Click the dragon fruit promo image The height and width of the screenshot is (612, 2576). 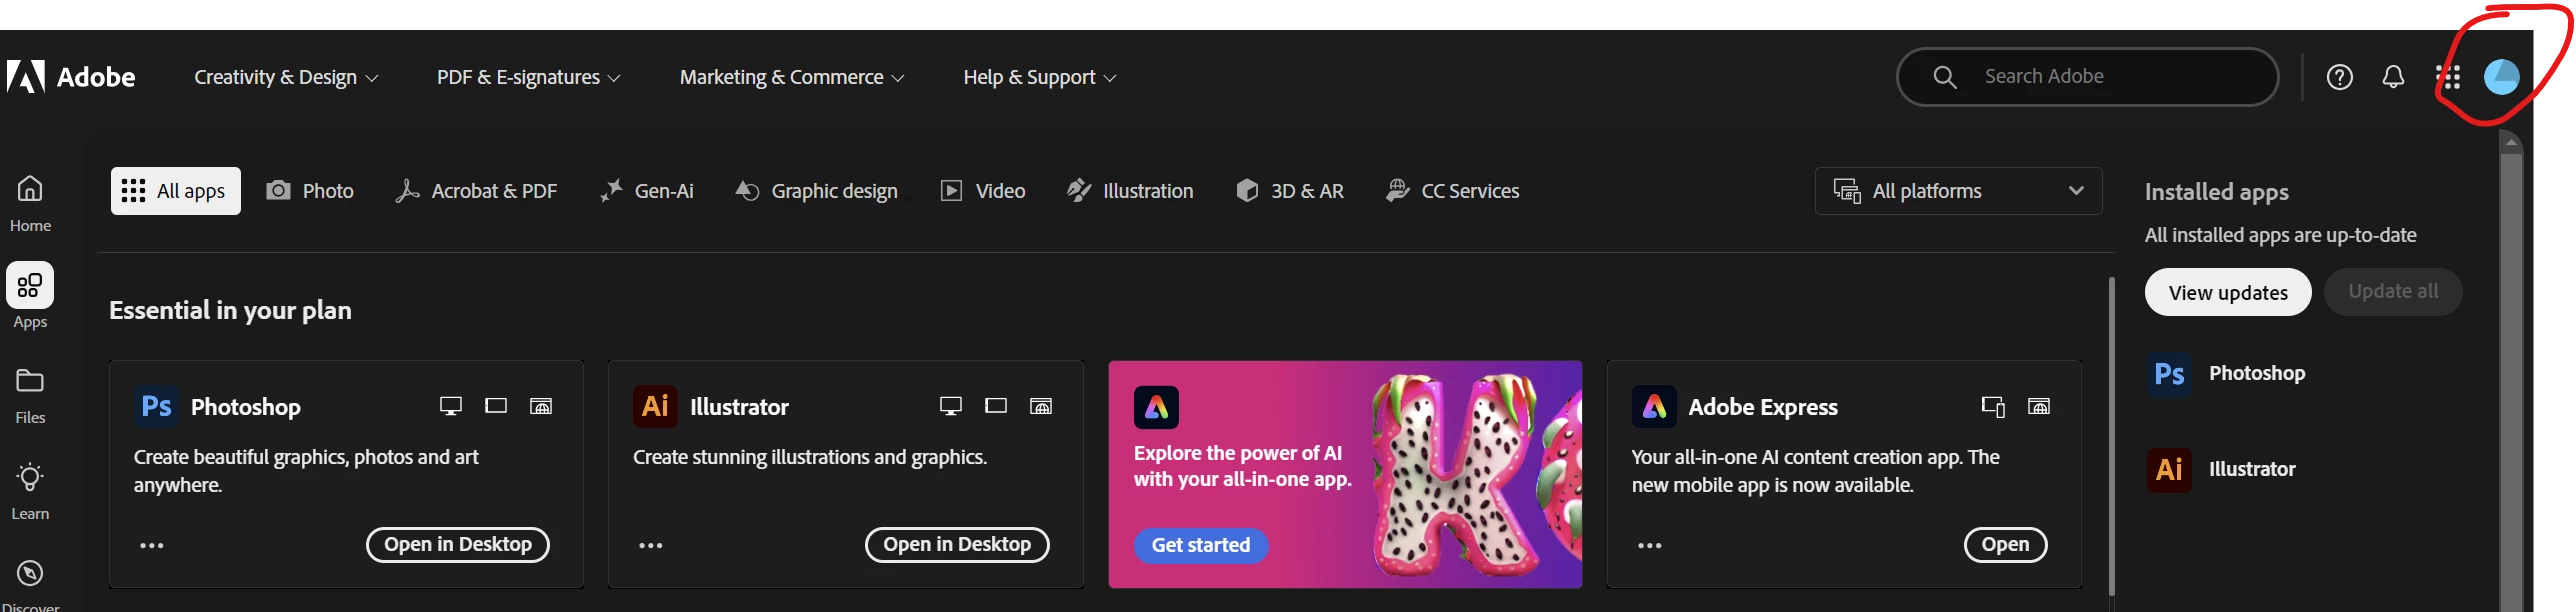(x=1475, y=475)
